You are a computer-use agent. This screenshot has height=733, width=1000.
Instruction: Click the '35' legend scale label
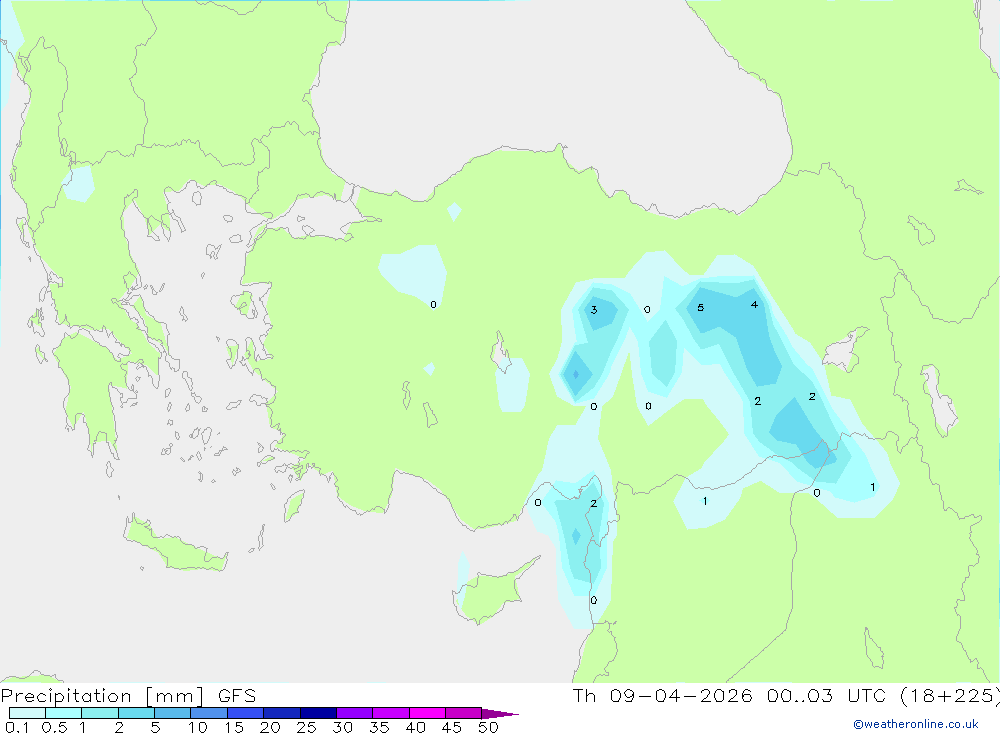(x=379, y=727)
